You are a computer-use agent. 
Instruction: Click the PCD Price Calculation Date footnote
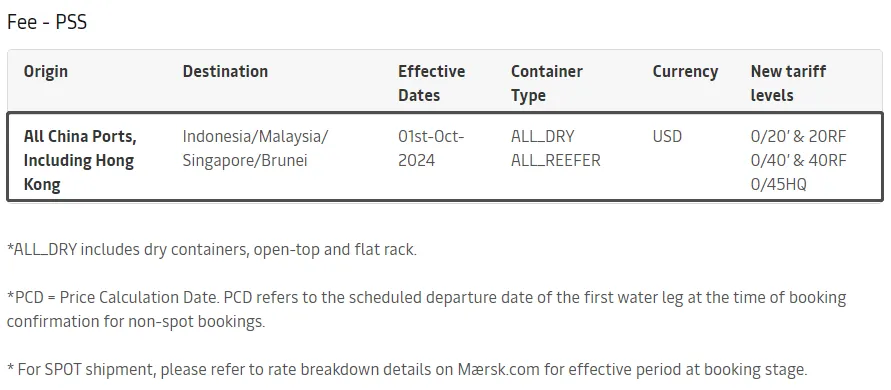(x=426, y=309)
